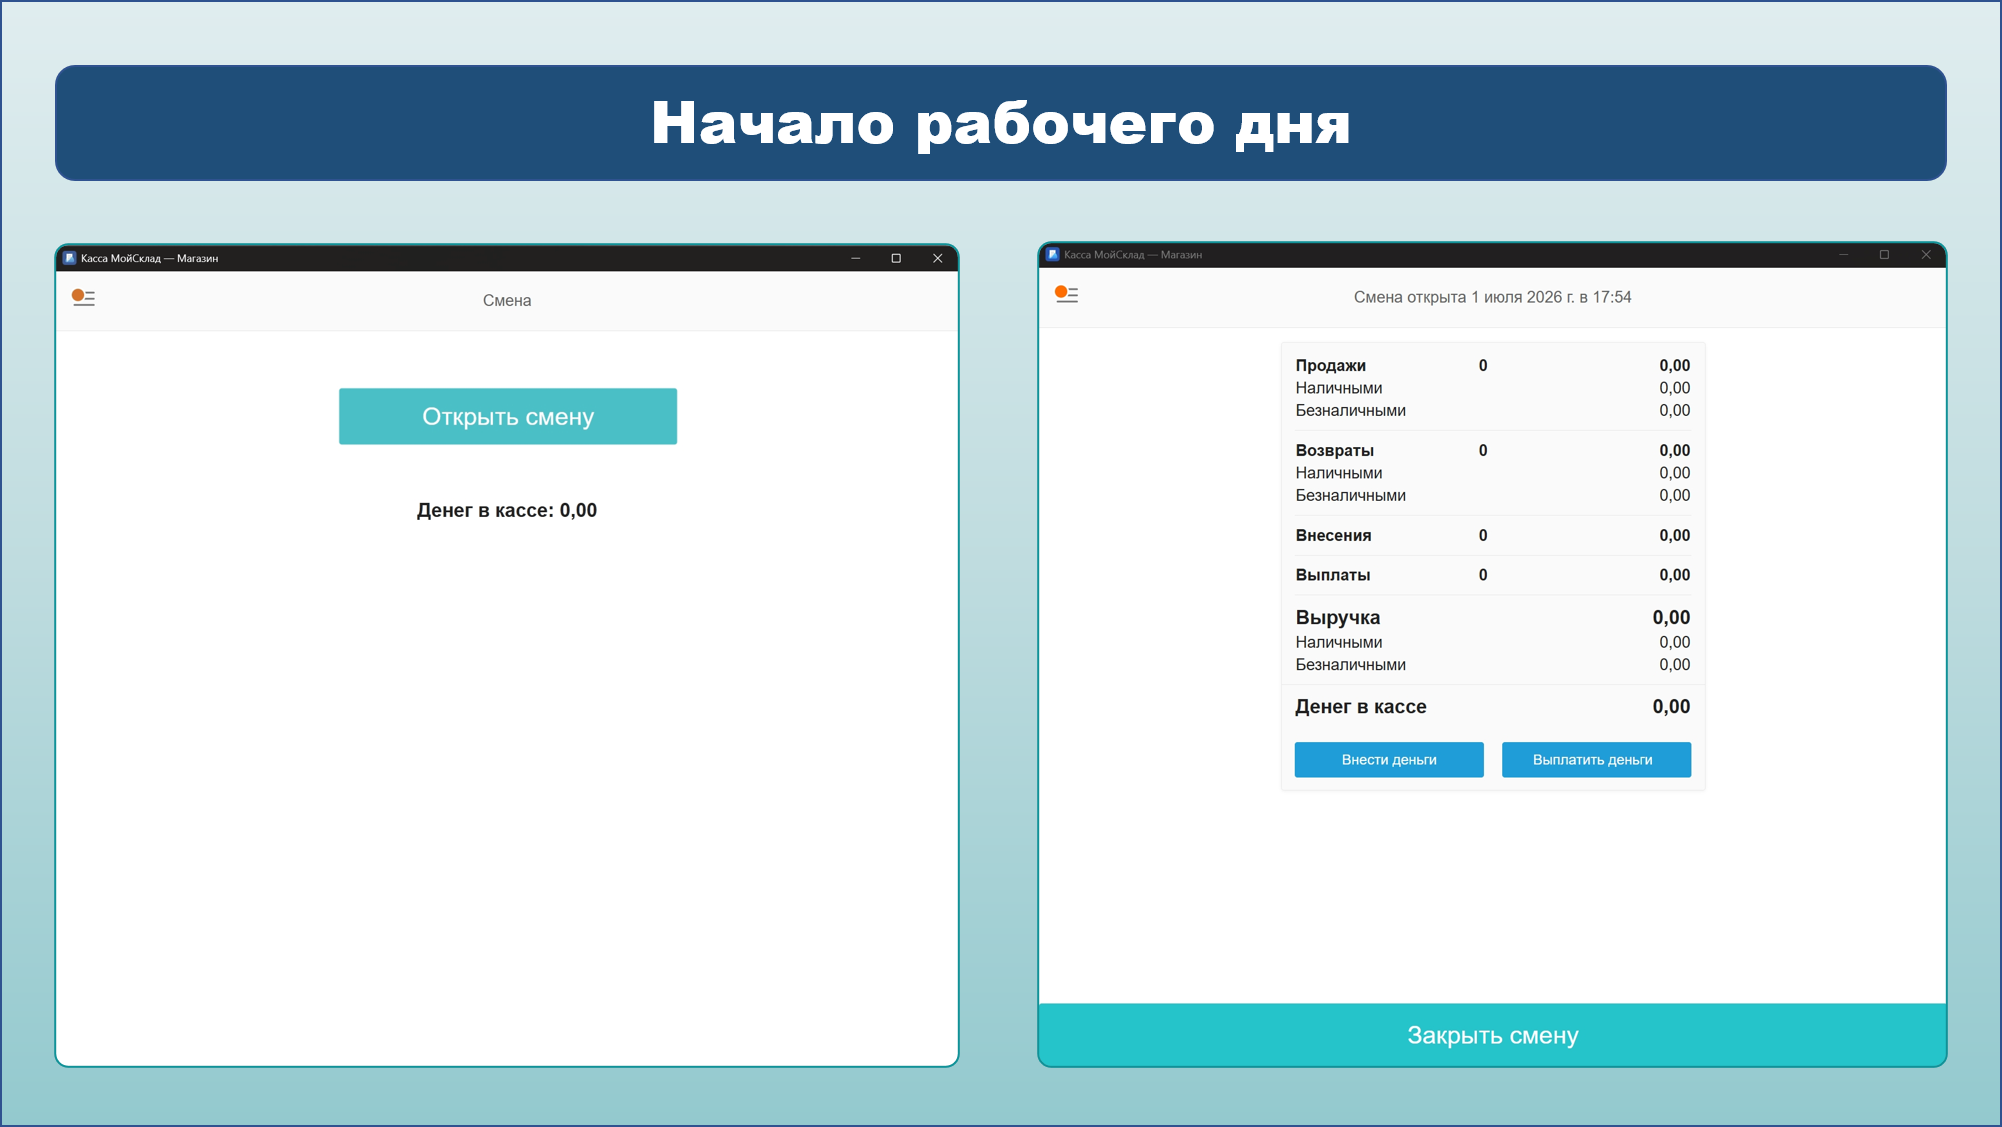Click the Выручка total amount 0,00
The height and width of the screenshot is (1127, 2002).
(1671, 618)
